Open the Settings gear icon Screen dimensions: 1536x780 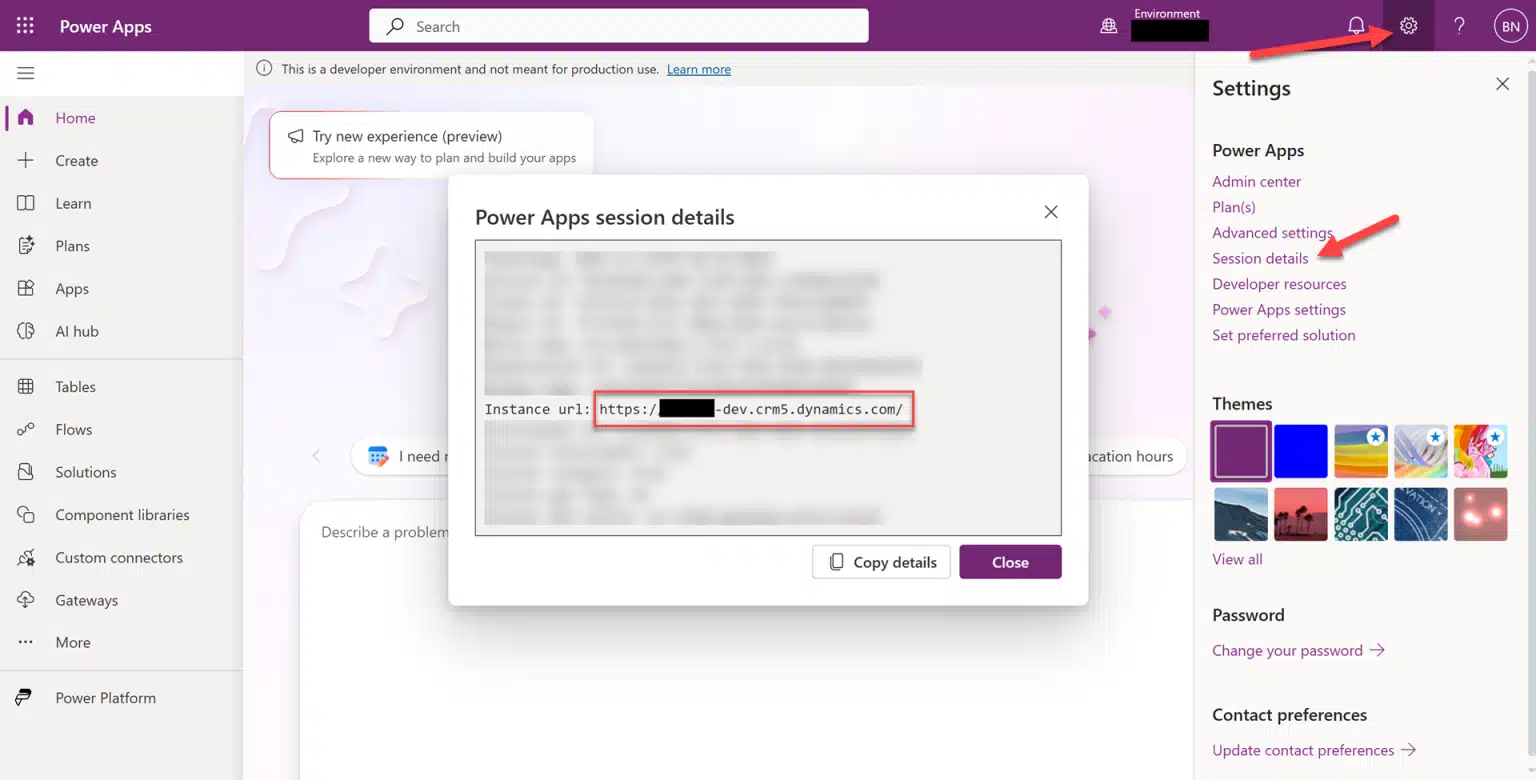1408,25
